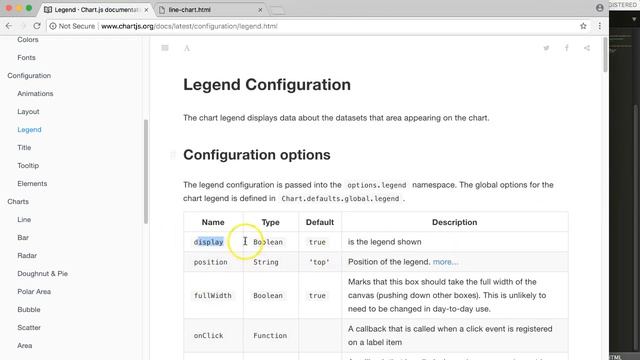Open the Tooltip configuration page
Screen dimensions: 640x360
click(x=28, y=165)
